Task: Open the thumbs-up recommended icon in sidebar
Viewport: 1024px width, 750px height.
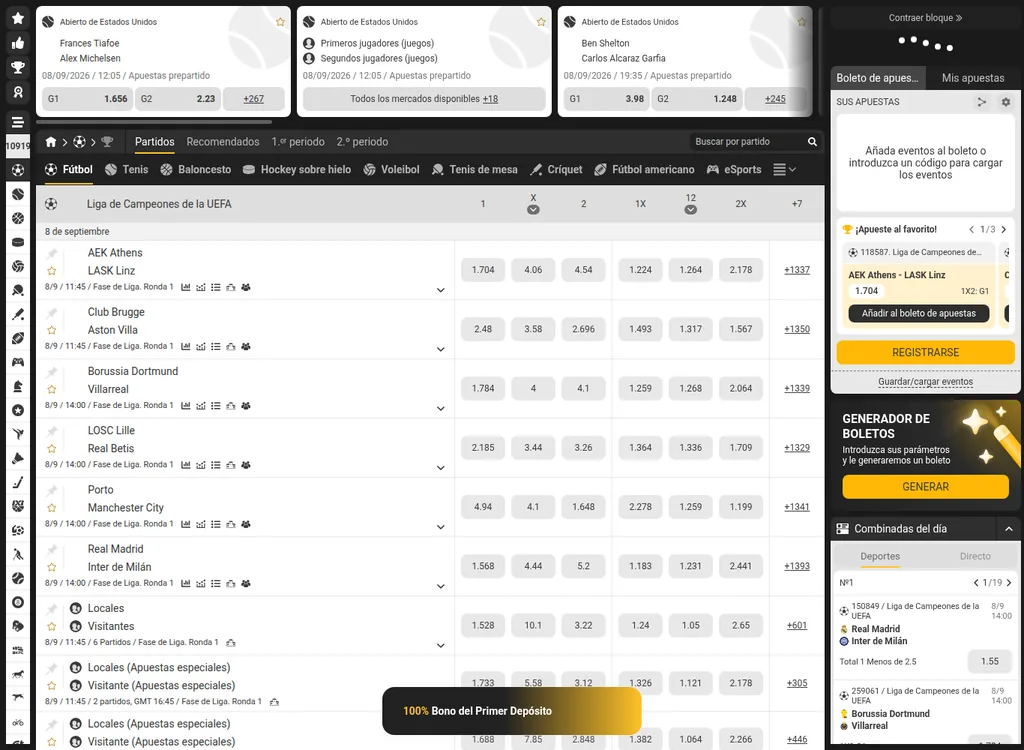Action: 18,43
